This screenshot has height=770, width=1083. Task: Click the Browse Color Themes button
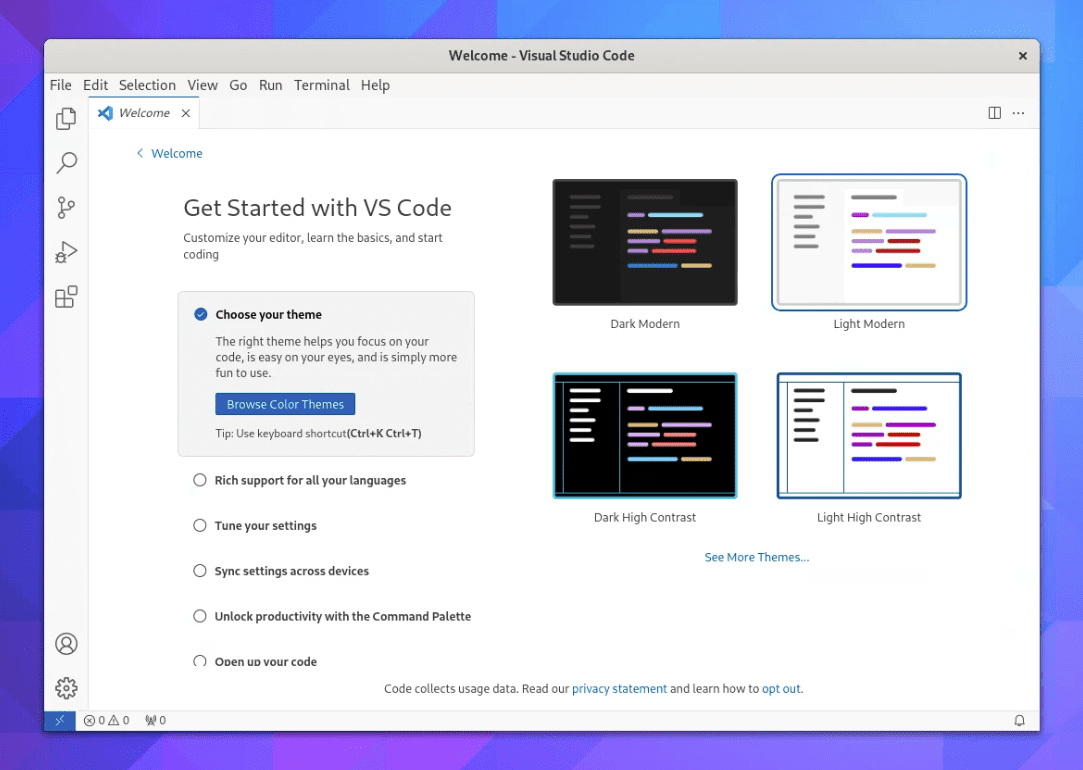(x=284, y=404)
